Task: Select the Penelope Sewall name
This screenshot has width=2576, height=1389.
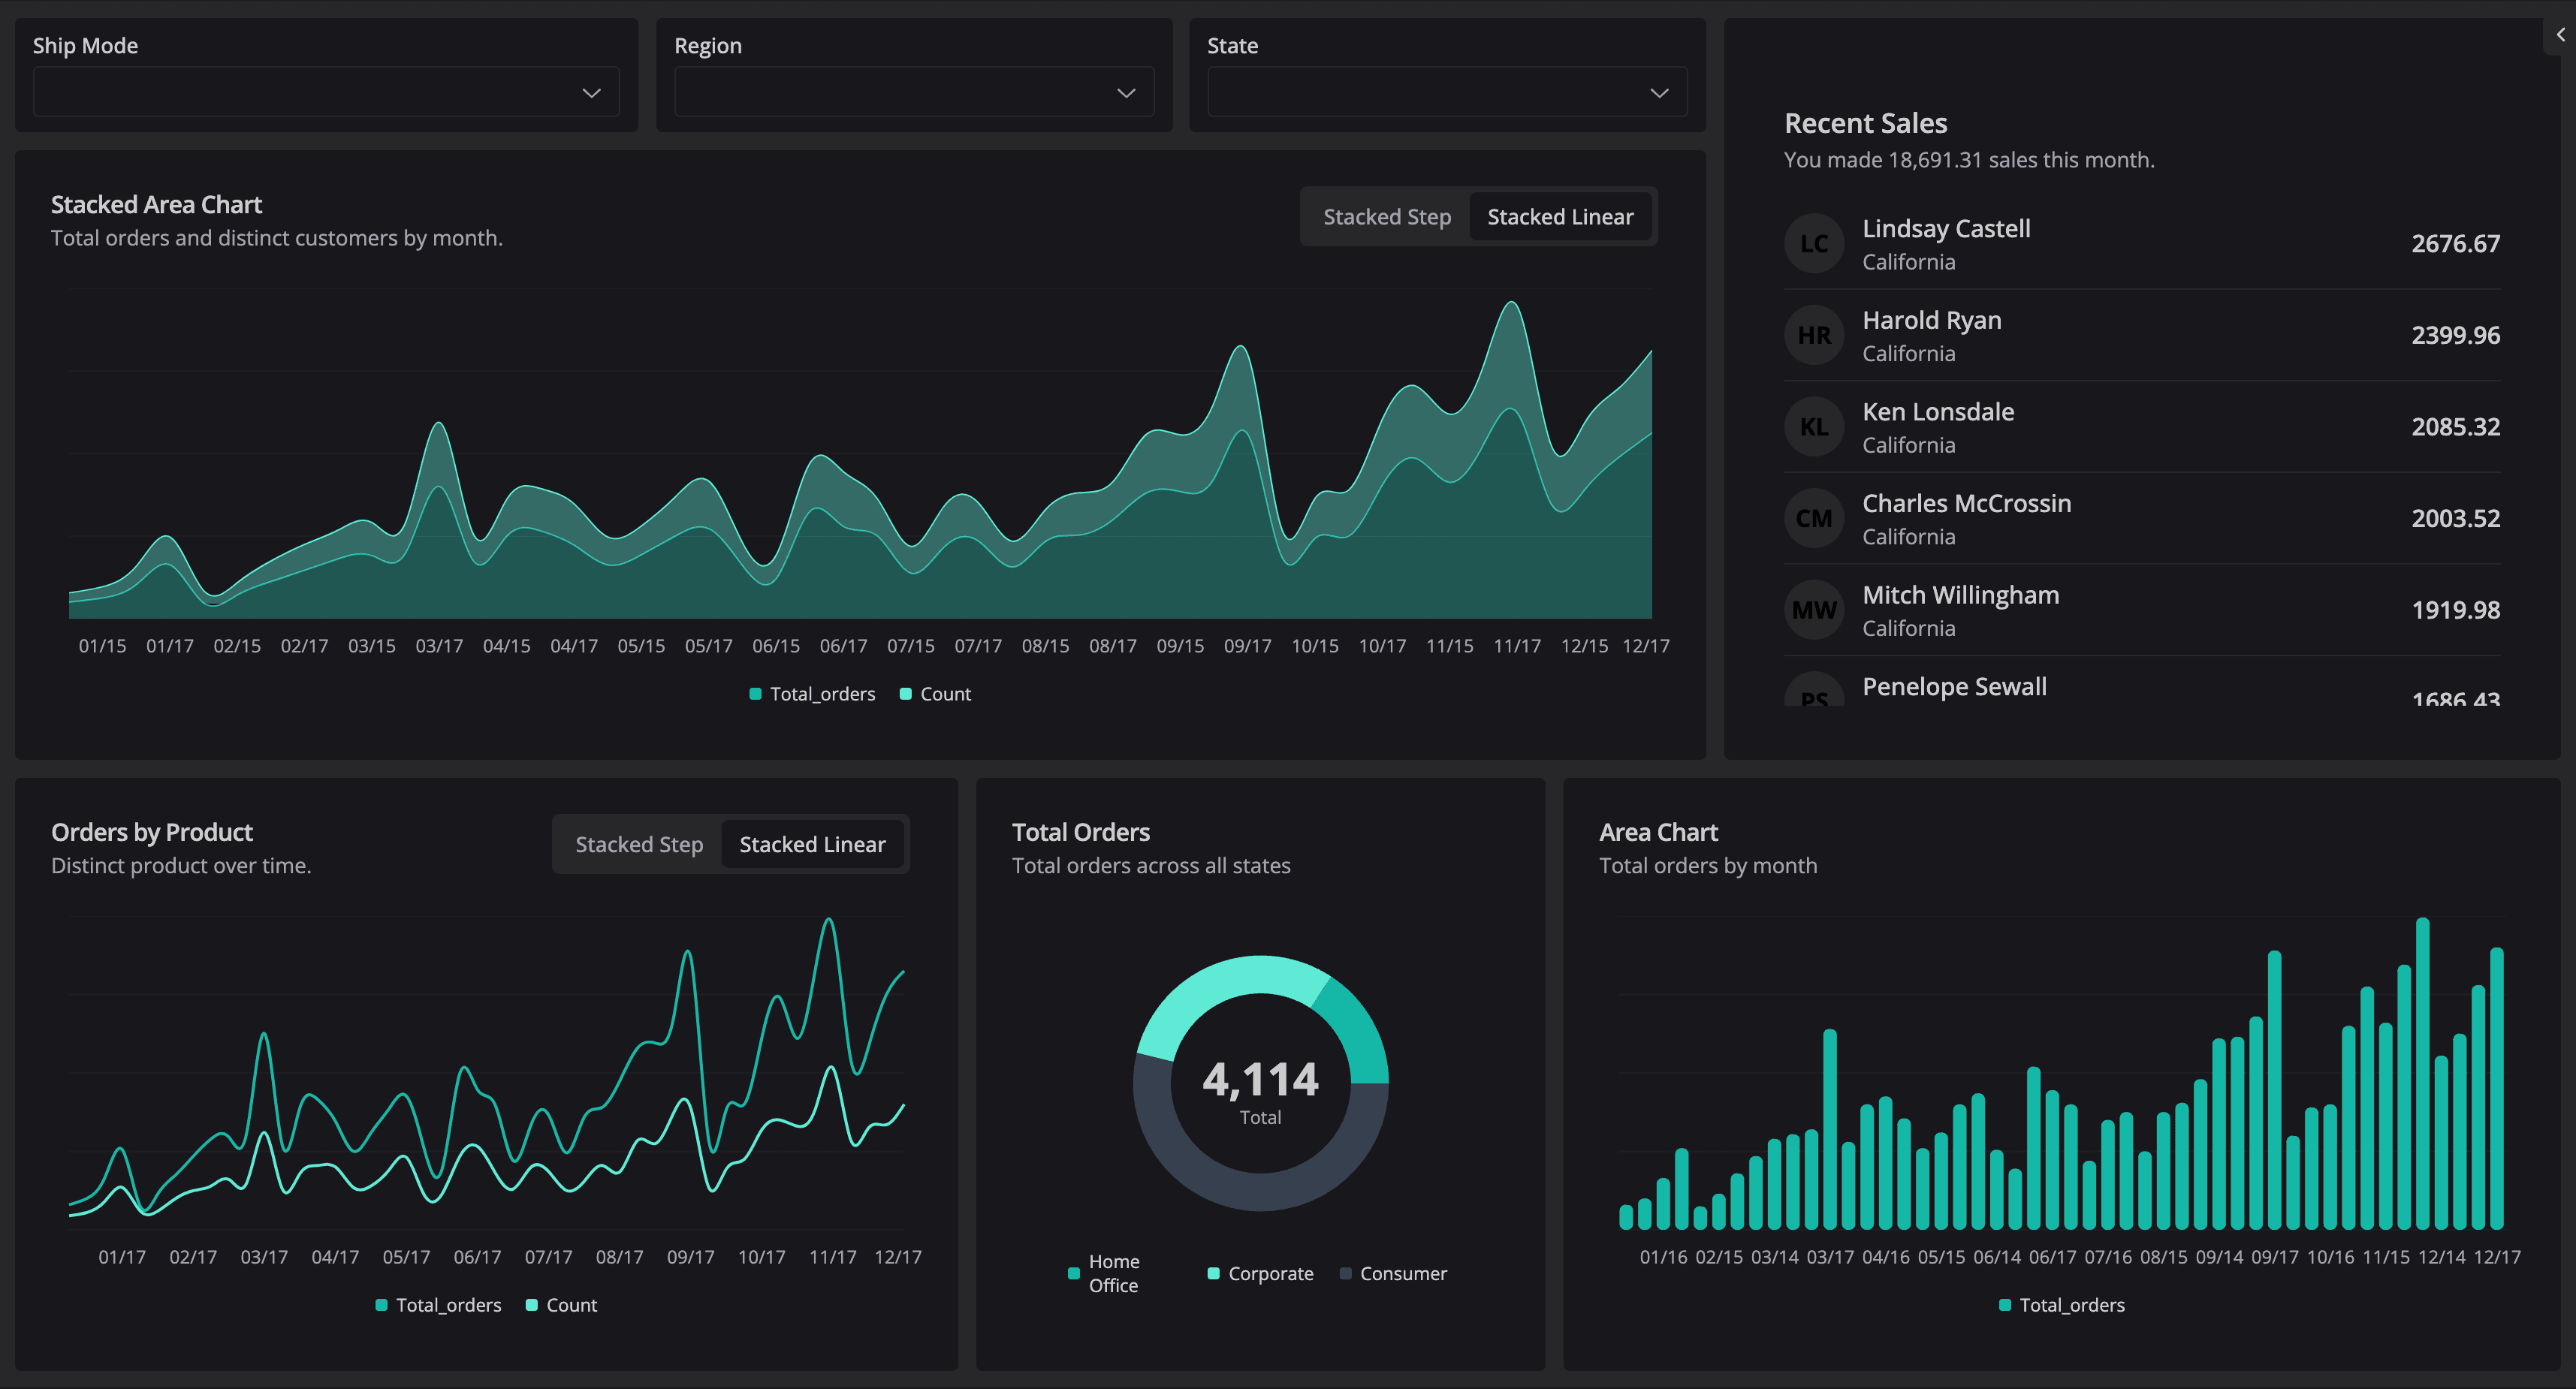Action: (x=1954, y=687)
